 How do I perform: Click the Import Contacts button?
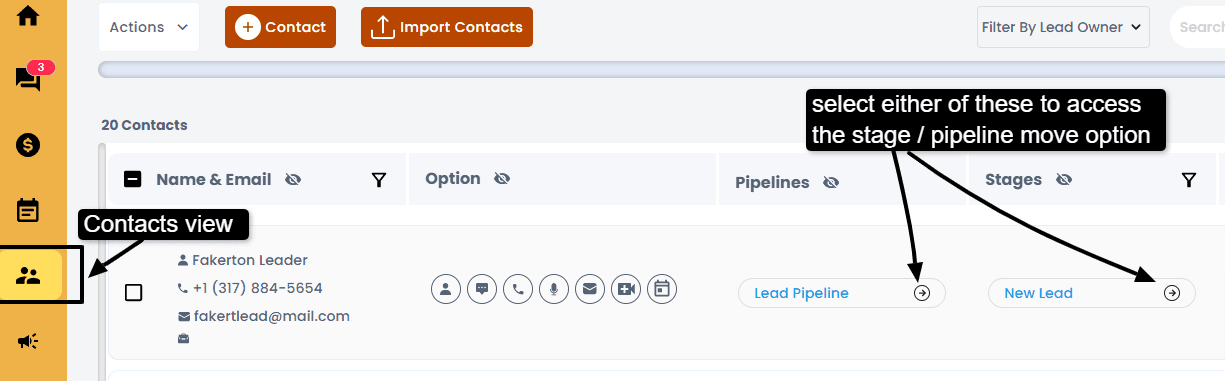click(x=447, y=27)
